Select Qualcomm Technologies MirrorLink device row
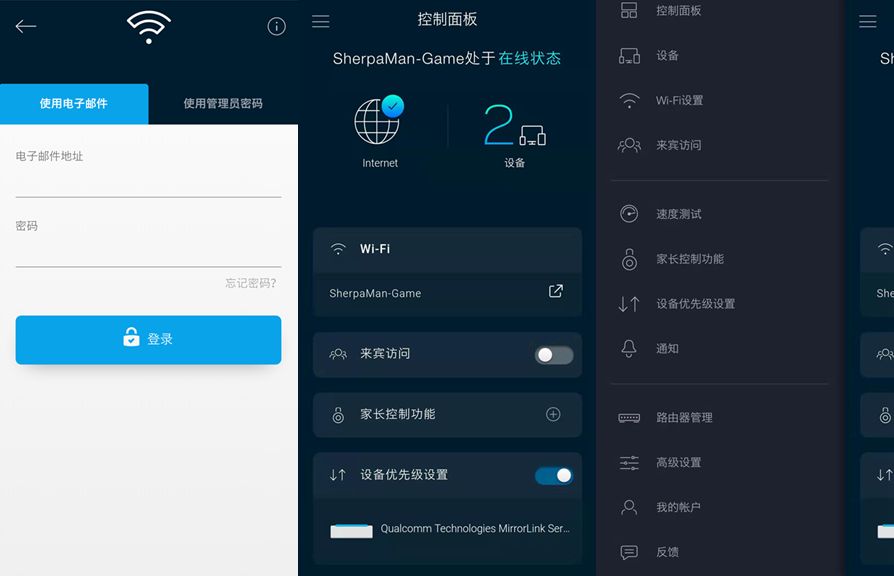This screenshot has width=894, height=576. 448,530
